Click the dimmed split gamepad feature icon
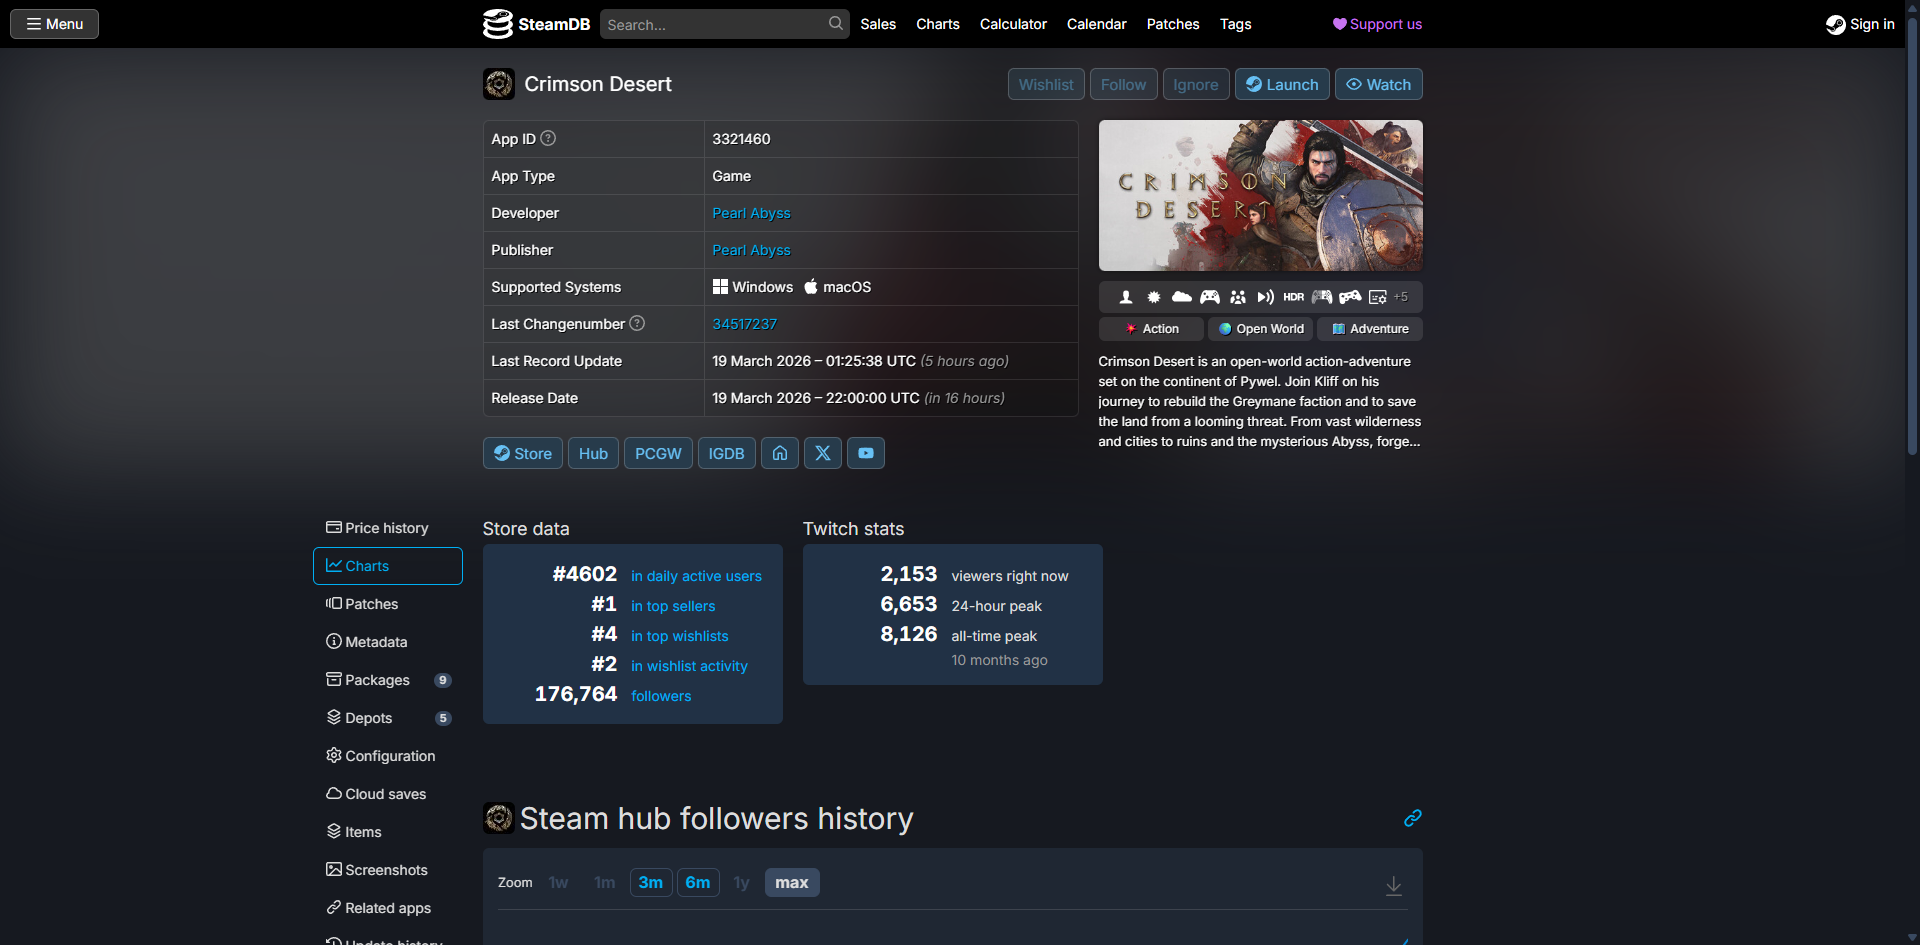Image resolution: width=1920 pixels, height=945 pixels. coord(1322,297)
